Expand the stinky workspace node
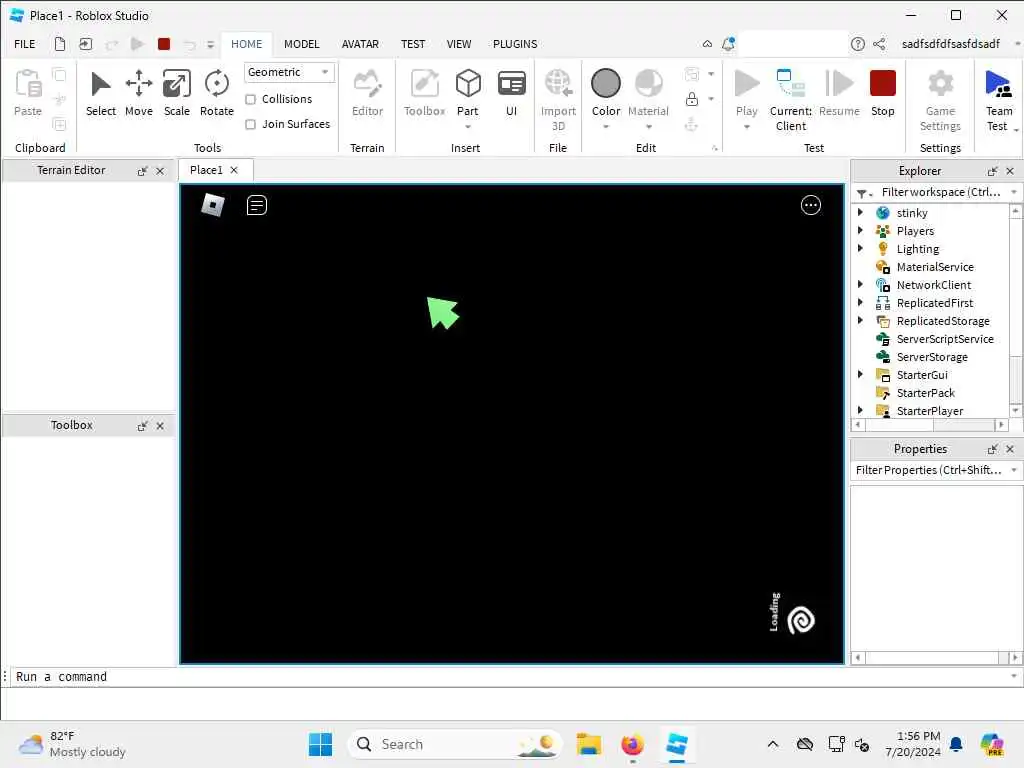Screen dimensions: 1024x768 pyautogui.click(x=861, y=212)
